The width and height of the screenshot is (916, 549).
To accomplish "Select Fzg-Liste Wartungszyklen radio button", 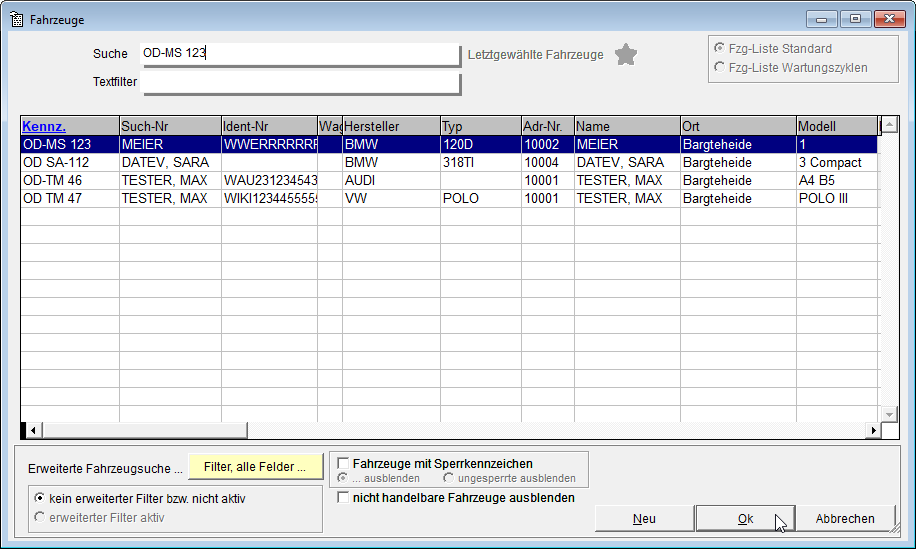I will 720,67.
